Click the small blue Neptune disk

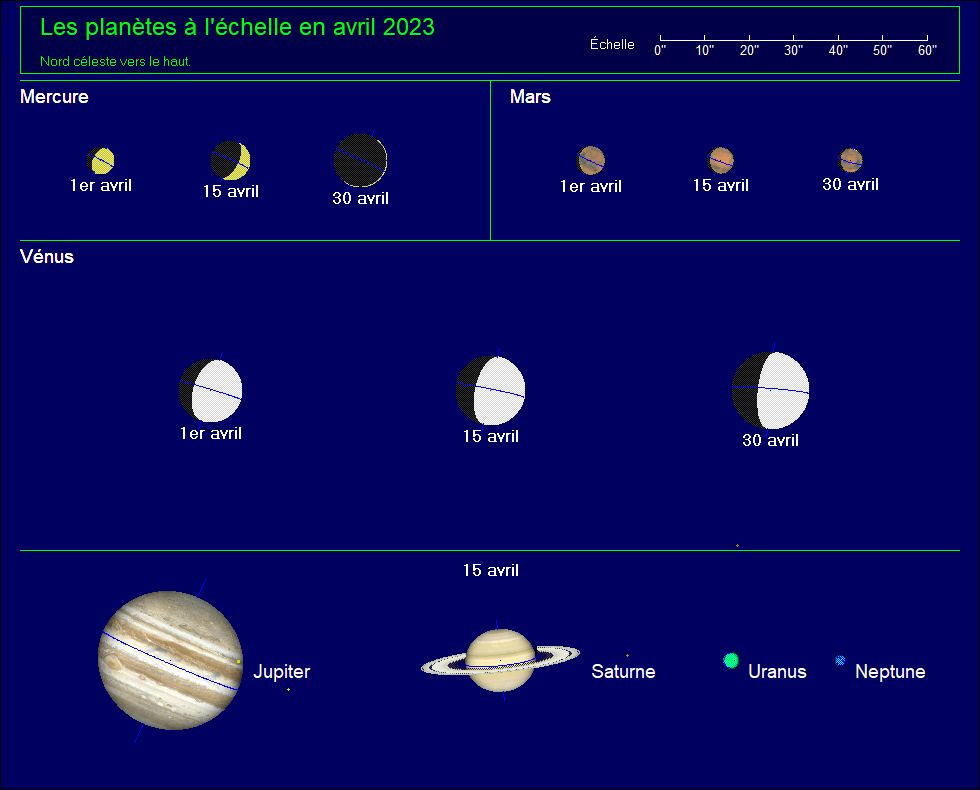(841, 660)
